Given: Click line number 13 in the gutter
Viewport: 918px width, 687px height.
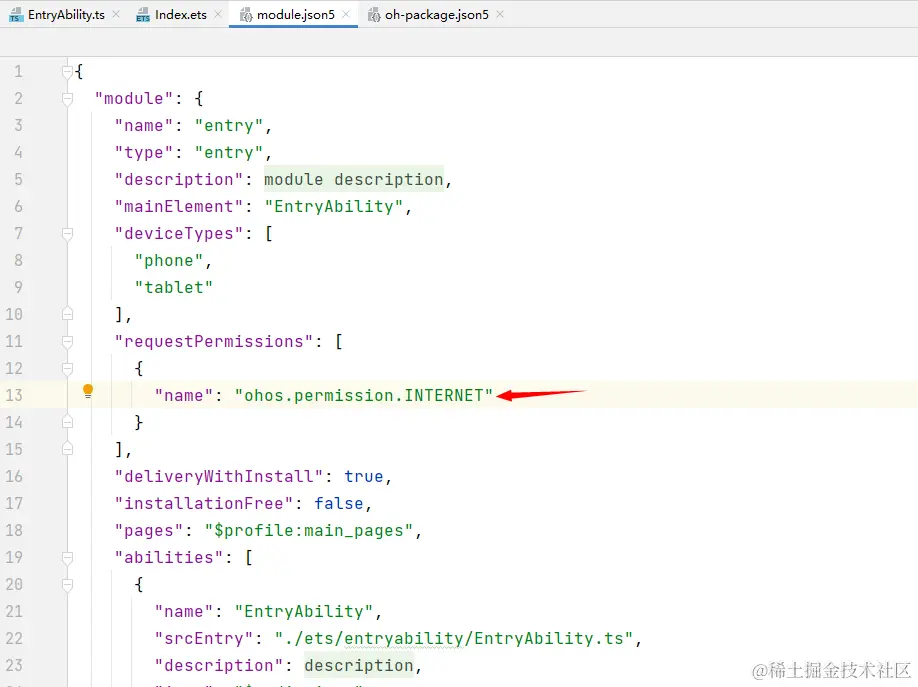Looking at the screenshot, I should 14,395.
